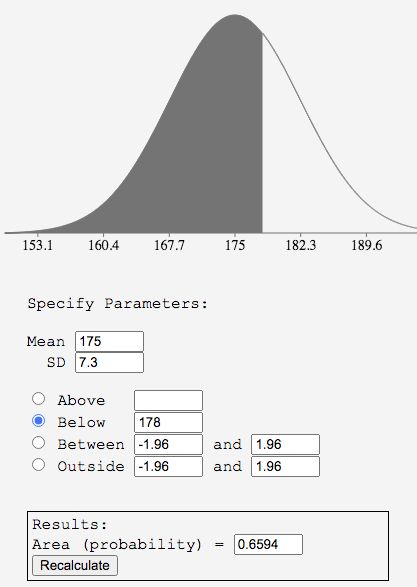The height and width of the screenshot is (587, 417).
Task: Click the Area probability result field
Action: [268, 544]
